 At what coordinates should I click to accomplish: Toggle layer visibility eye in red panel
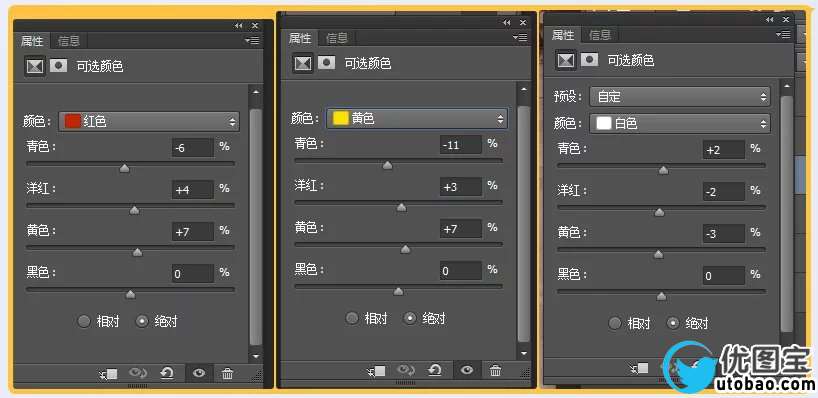point(199,373)
